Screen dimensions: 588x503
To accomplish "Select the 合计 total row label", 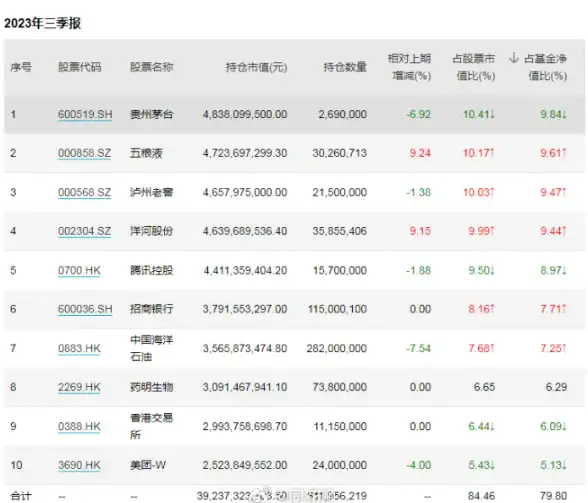I will pos(21,496).
